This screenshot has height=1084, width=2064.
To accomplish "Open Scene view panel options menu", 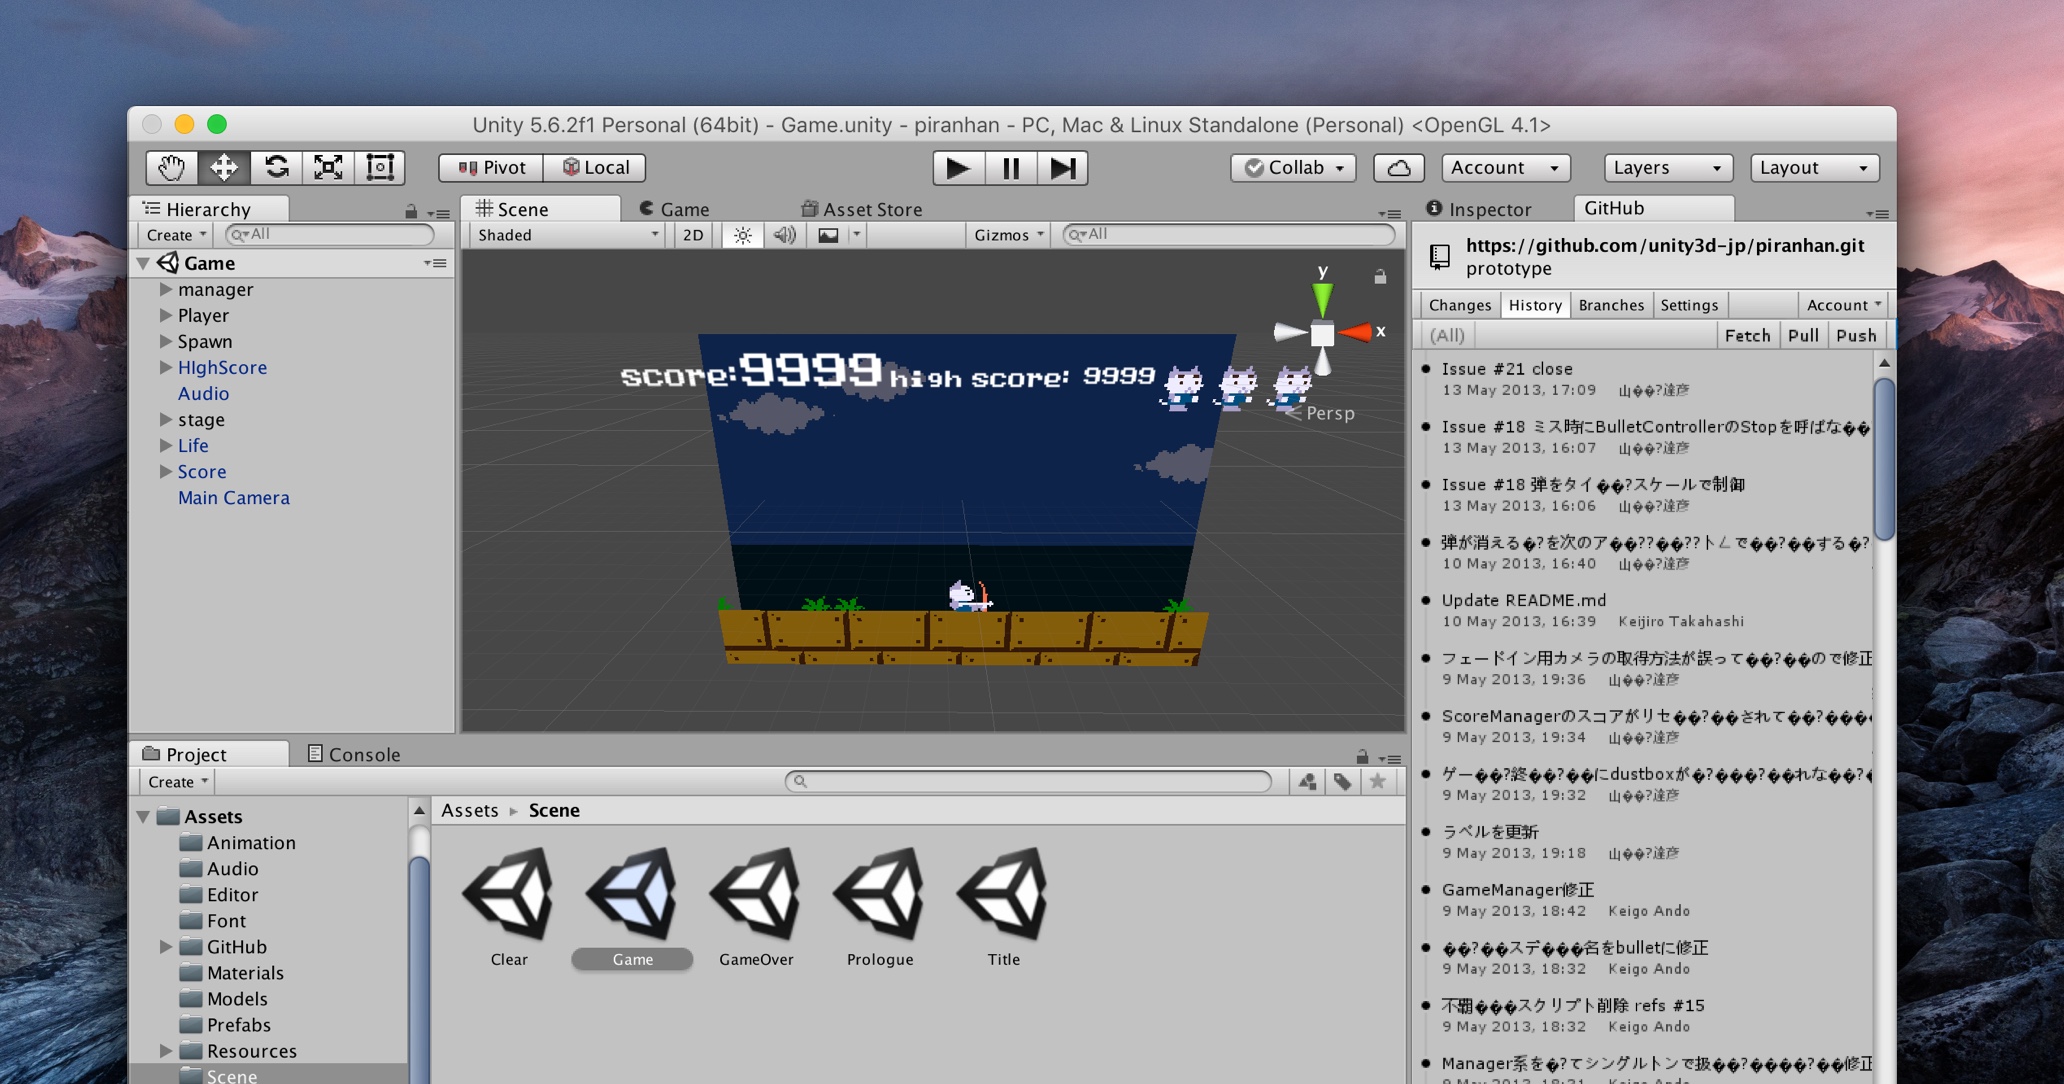I will coord(1389,213).
